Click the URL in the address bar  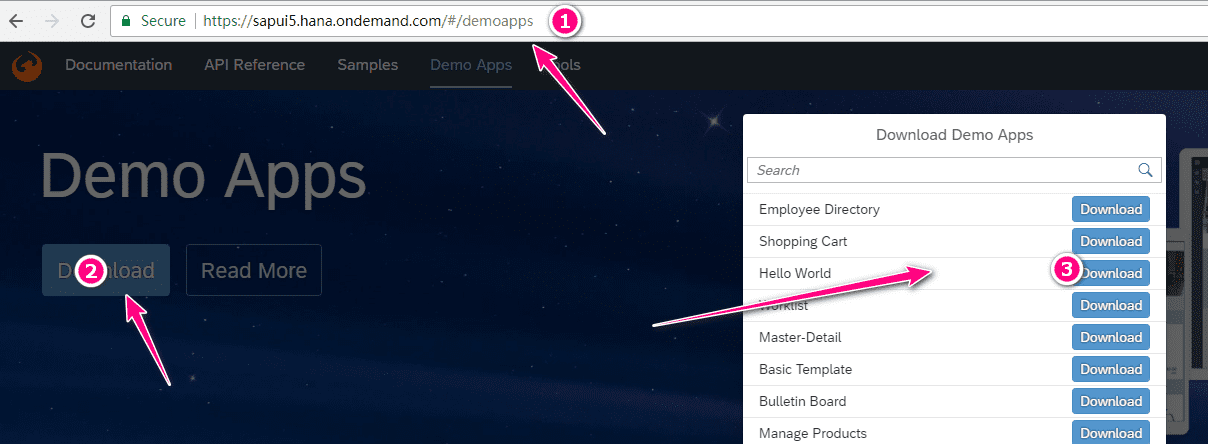tap(365, 20)
